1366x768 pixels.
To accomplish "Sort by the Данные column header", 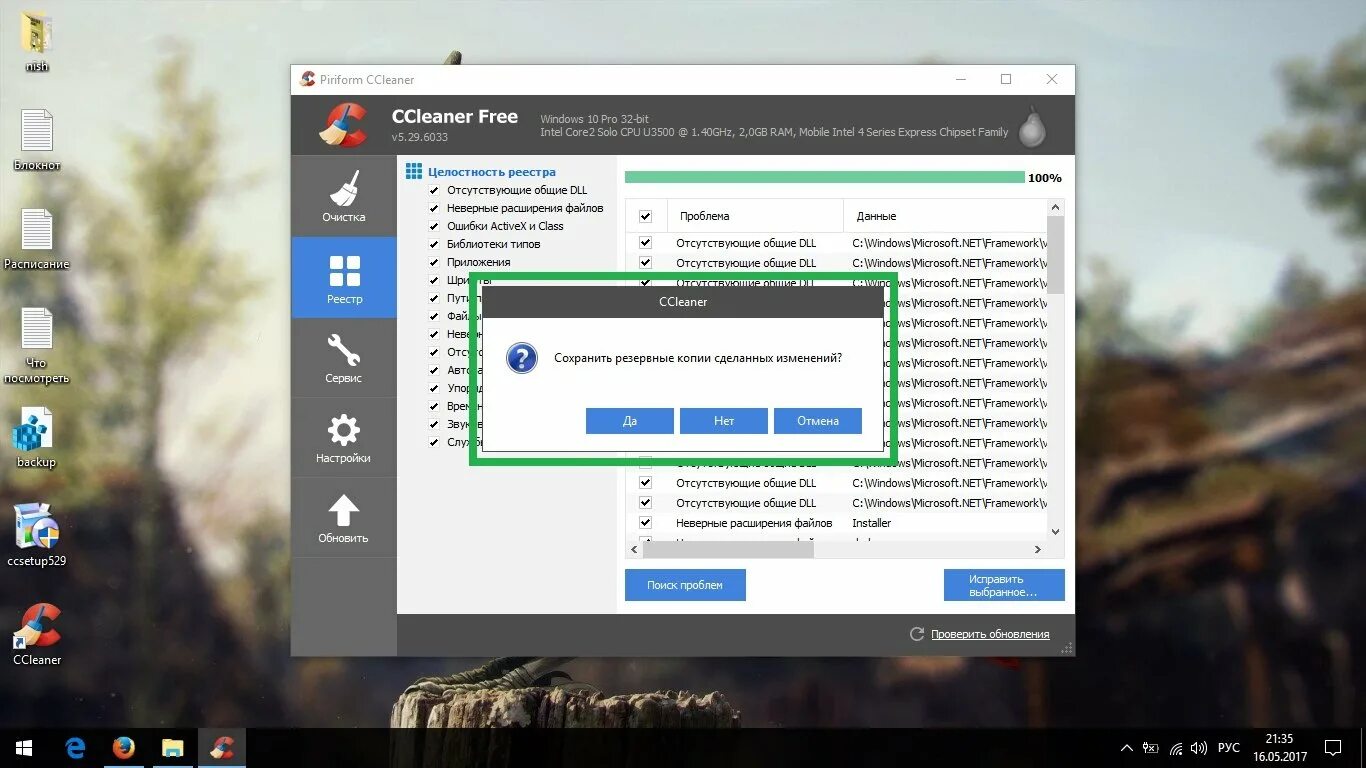I will coord(945,216).
